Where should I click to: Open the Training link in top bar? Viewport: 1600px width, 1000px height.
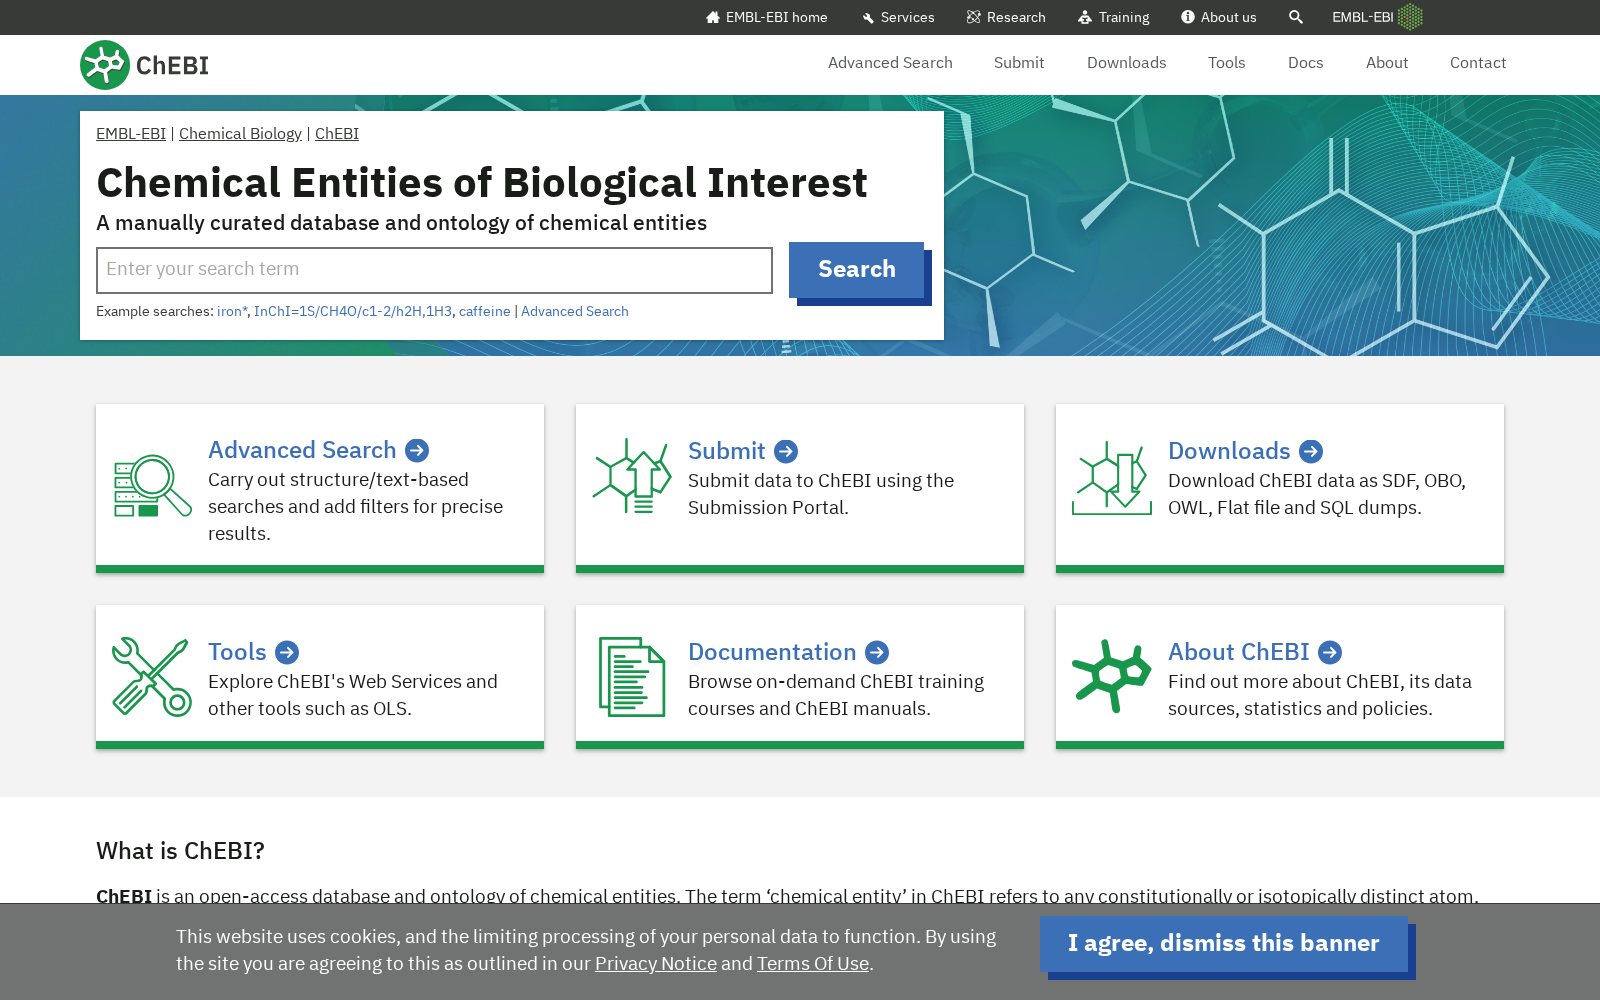1124,17
